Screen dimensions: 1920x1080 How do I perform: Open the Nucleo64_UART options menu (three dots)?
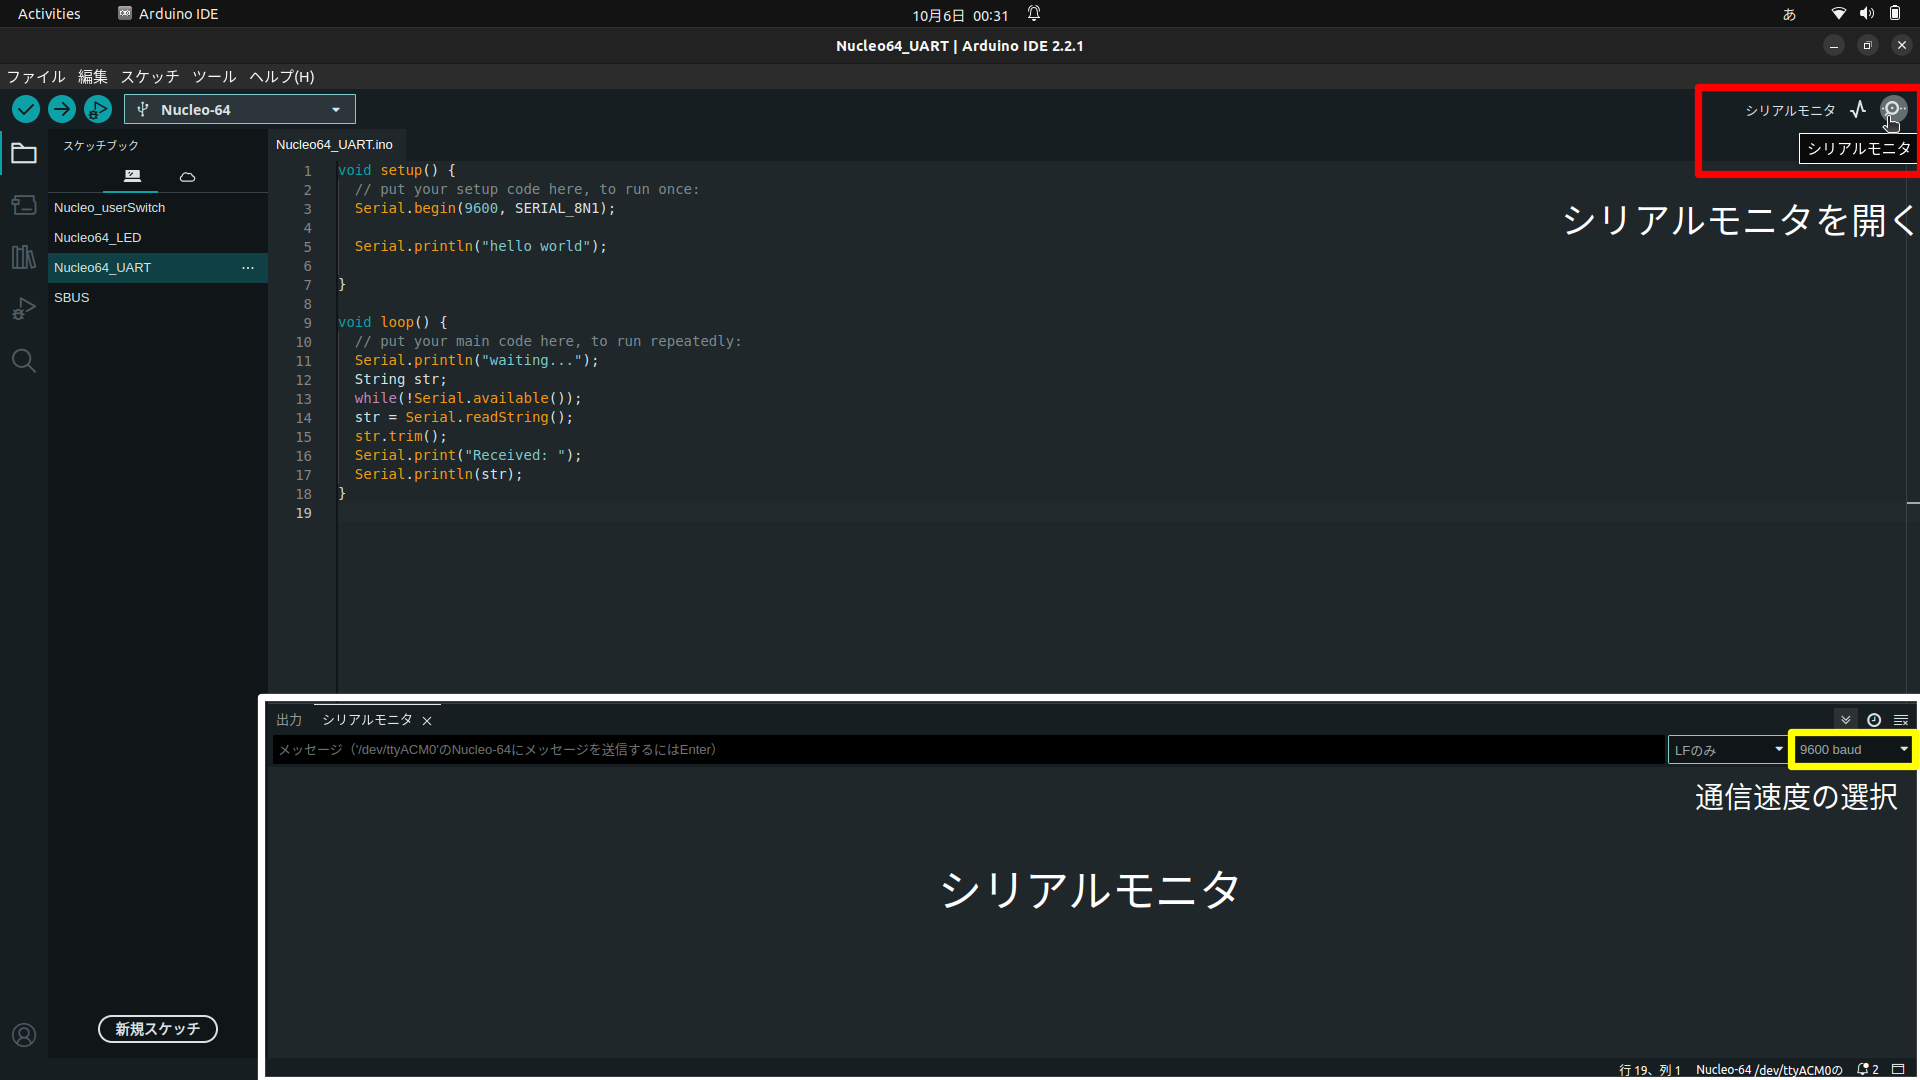[248, 268]
